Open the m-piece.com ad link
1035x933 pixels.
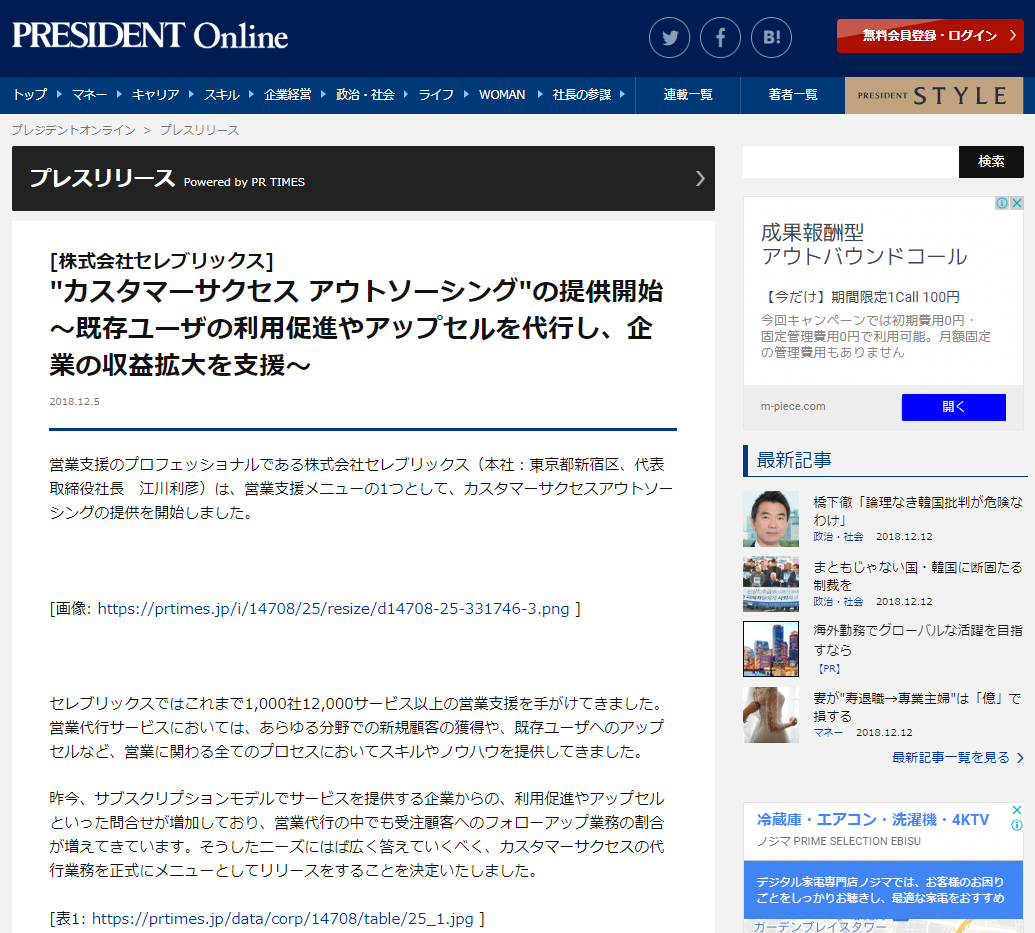tap(793, 406)
